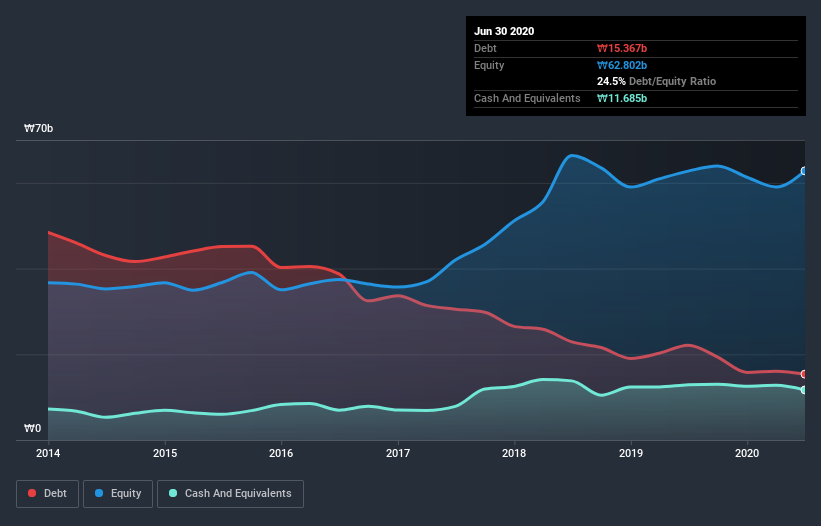Click the teal Cash endpoint marker

tap(804, 390)
